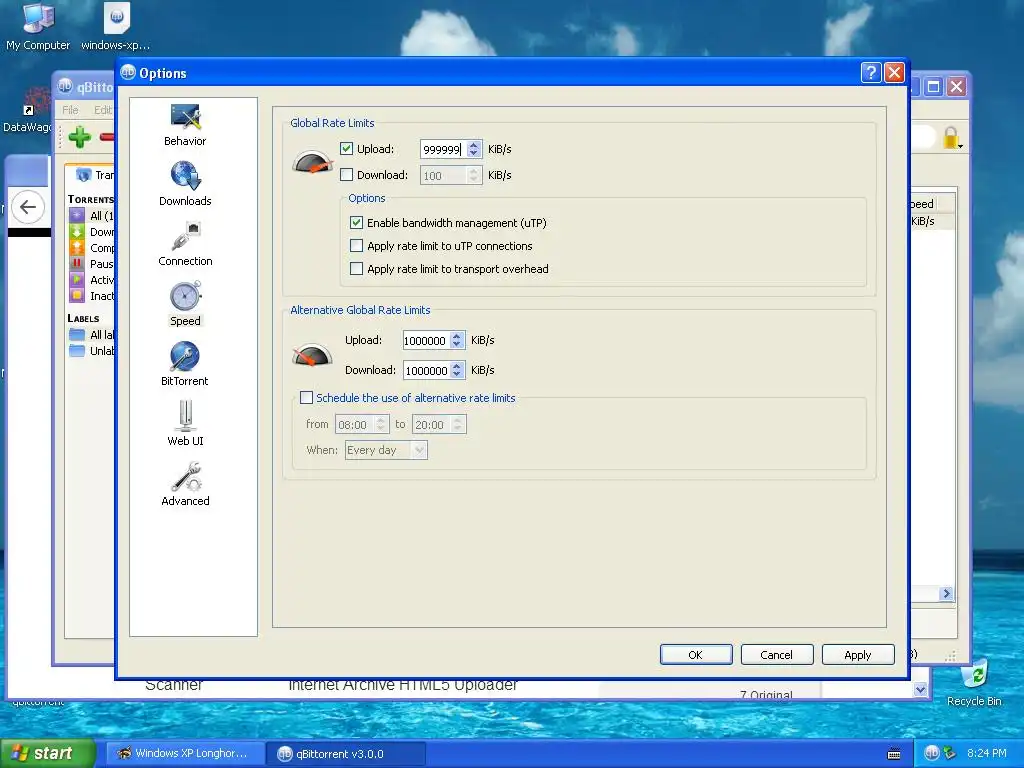Click the yellow lock icon in qBittorrent toolbar
This screenshot has height=768, width=1024.
click(x=951, y=138)
